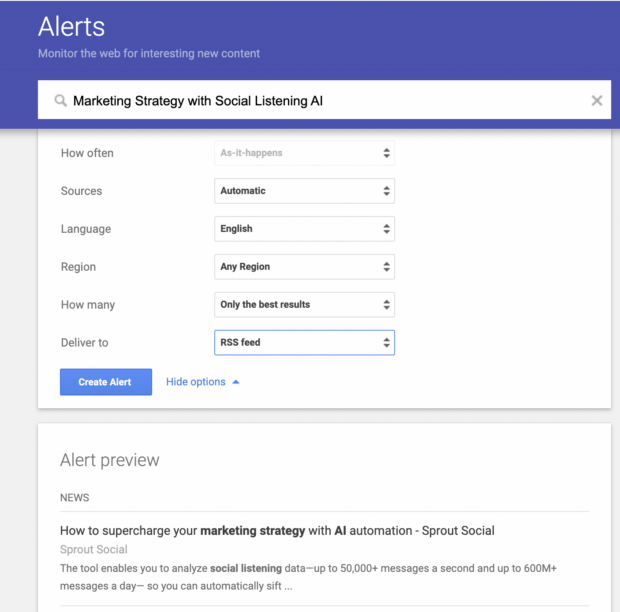Open the Sprout Social marketing strategy headline
Viewport: 620px width, 612px height.
(277, 530)
